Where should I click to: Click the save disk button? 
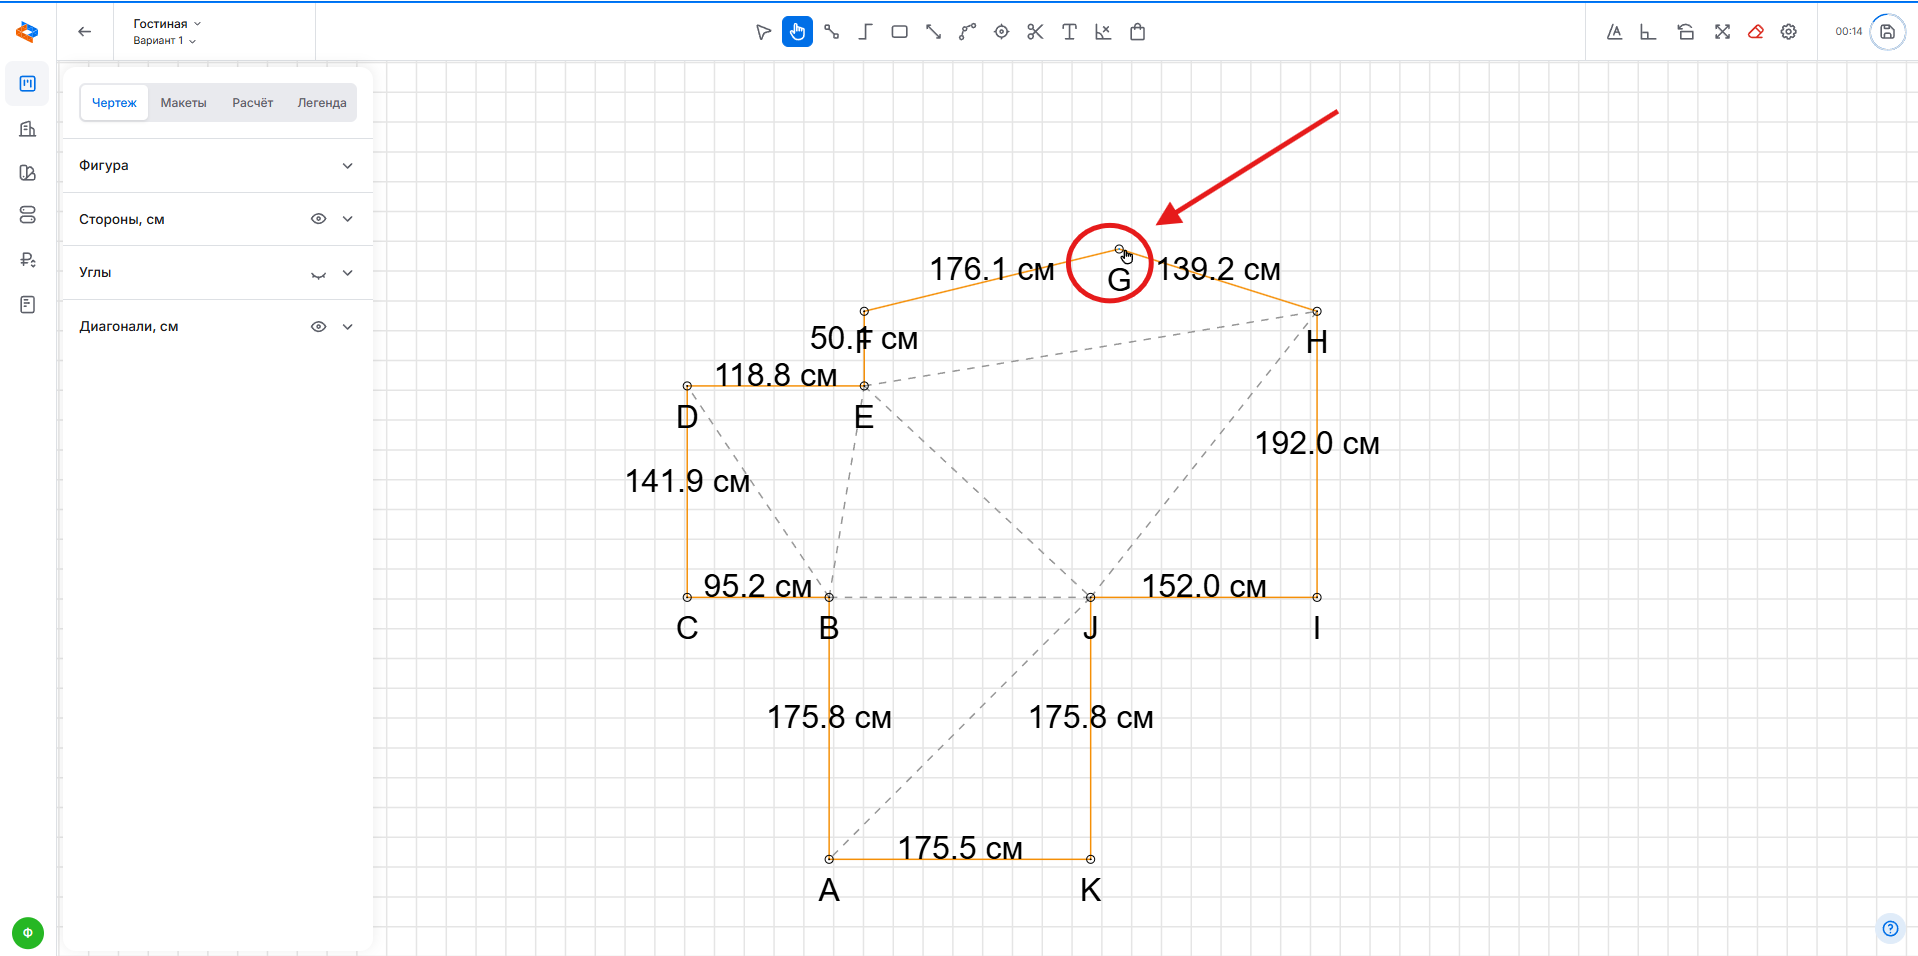pyautogui.click(x=1887, y=32)
